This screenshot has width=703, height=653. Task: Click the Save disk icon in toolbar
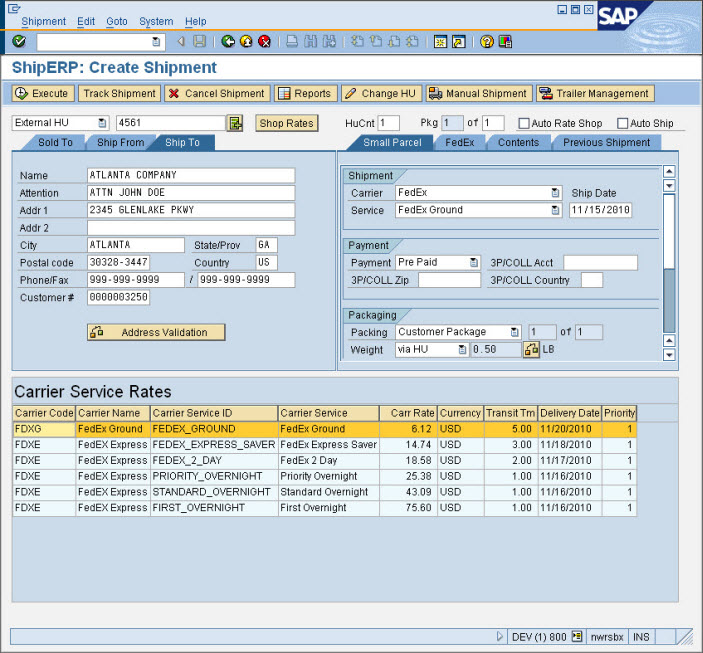click(x=200, y=42)
